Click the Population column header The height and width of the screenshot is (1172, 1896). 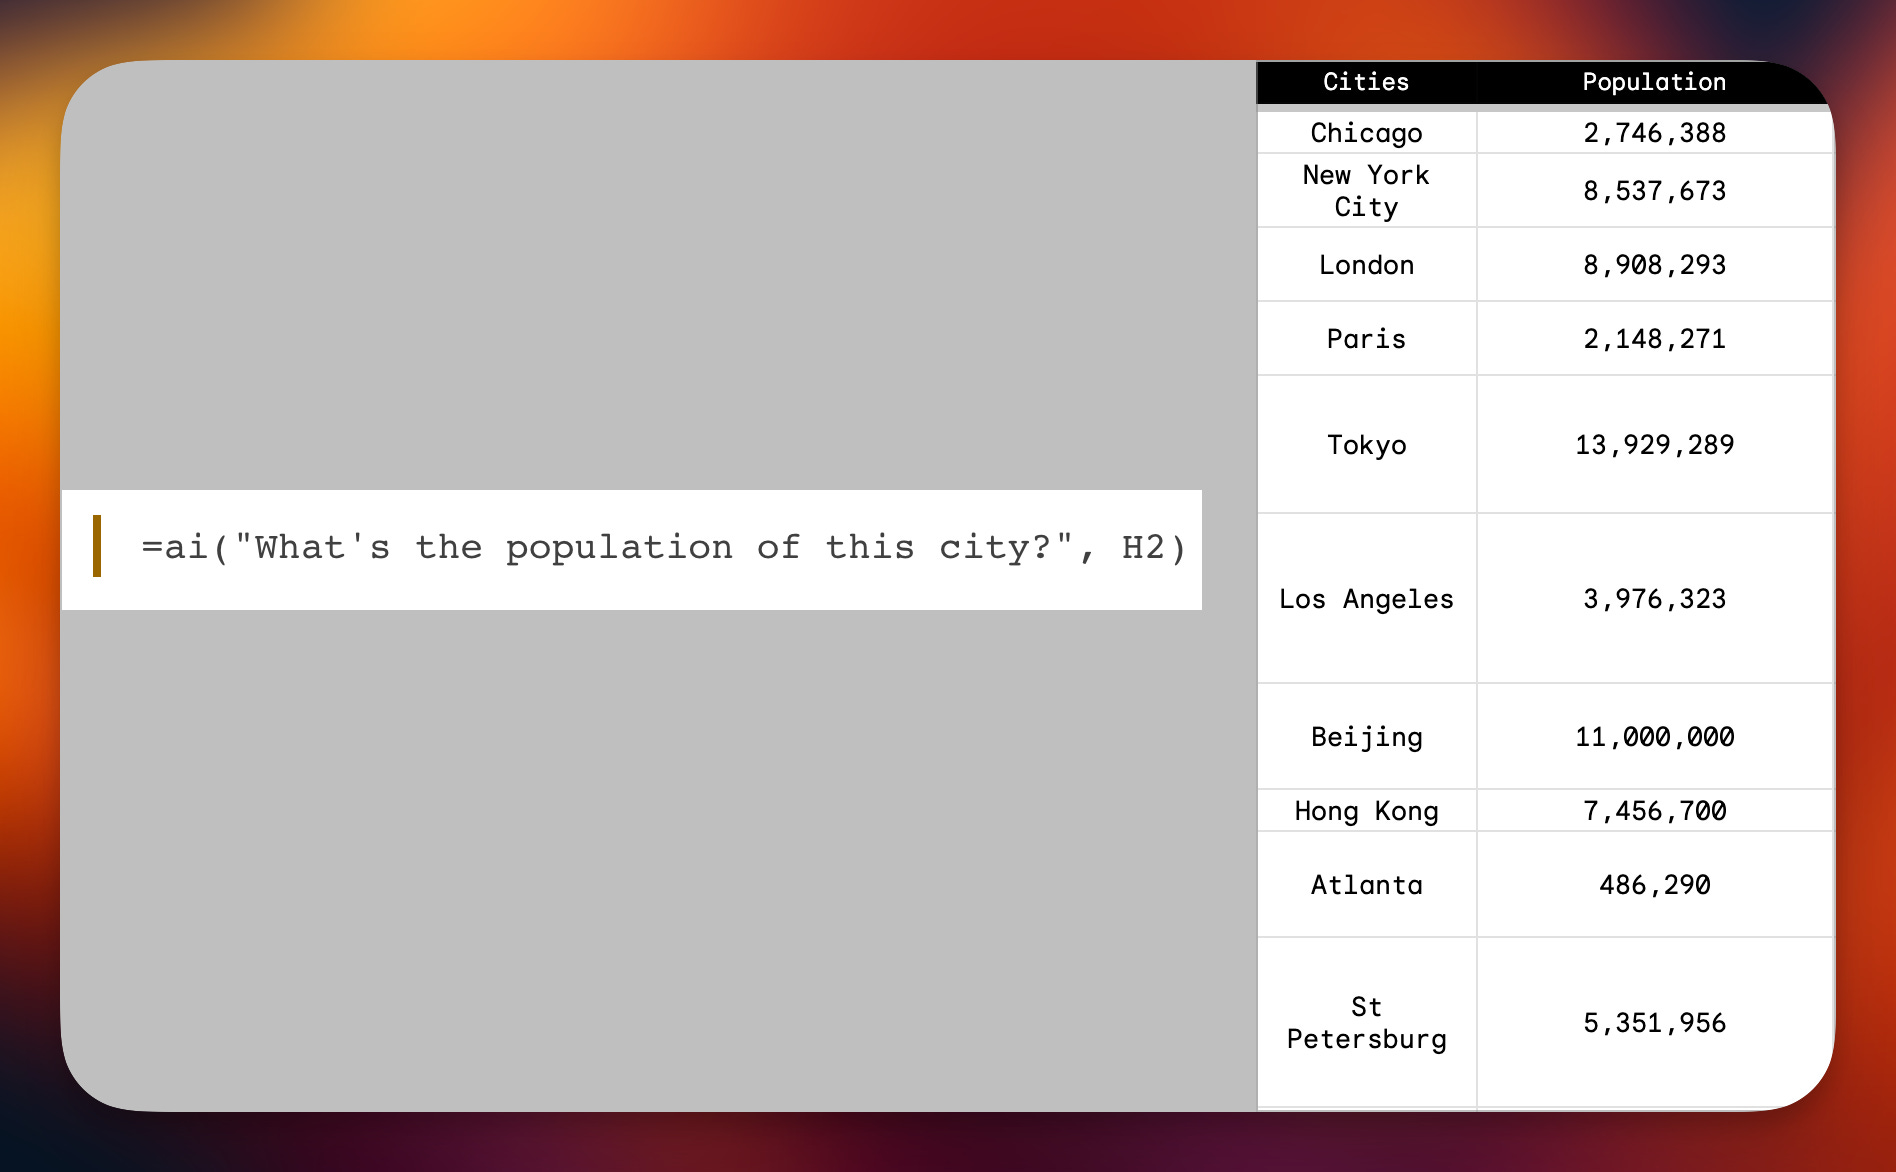[1653, 82]
